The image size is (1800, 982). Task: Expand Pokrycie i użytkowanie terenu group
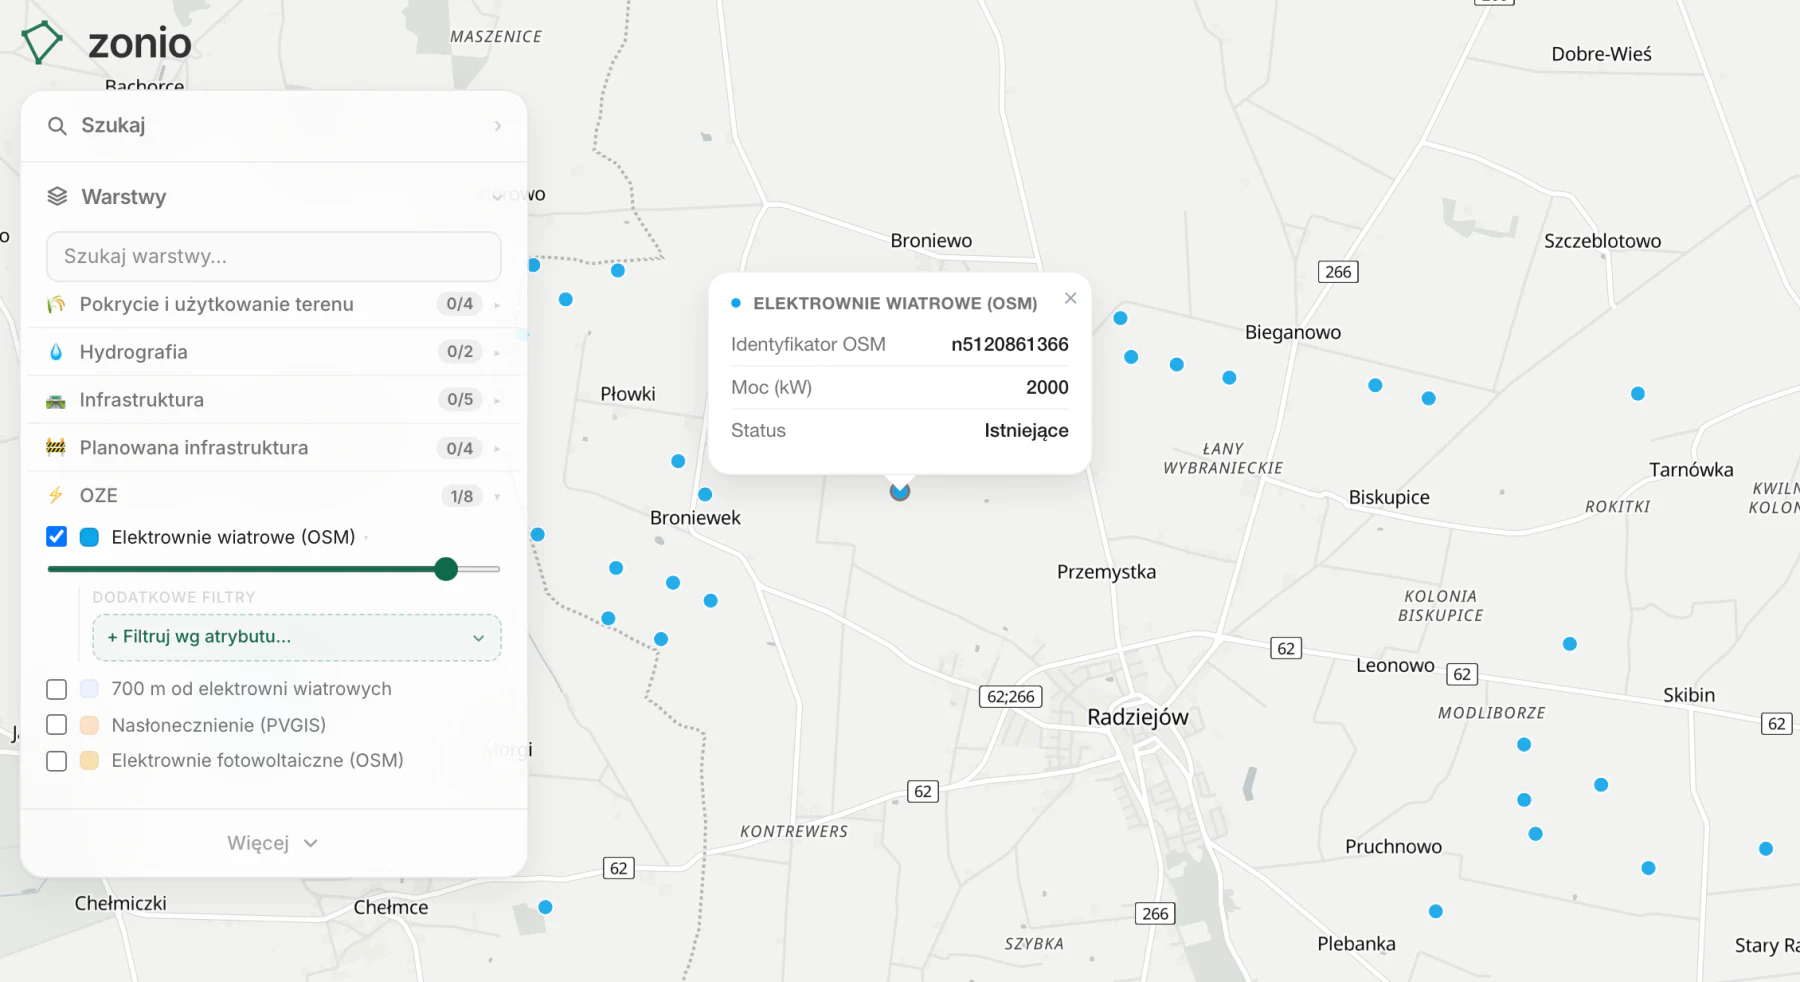[497, 304]
